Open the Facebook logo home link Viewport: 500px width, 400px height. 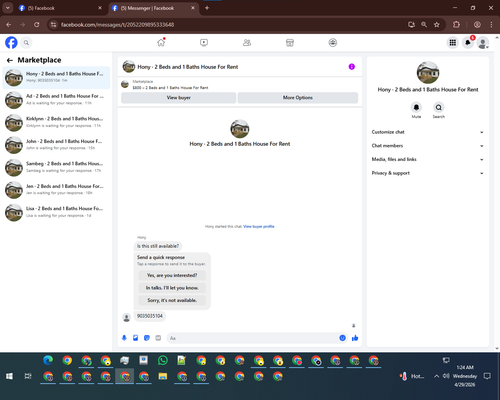11,43
